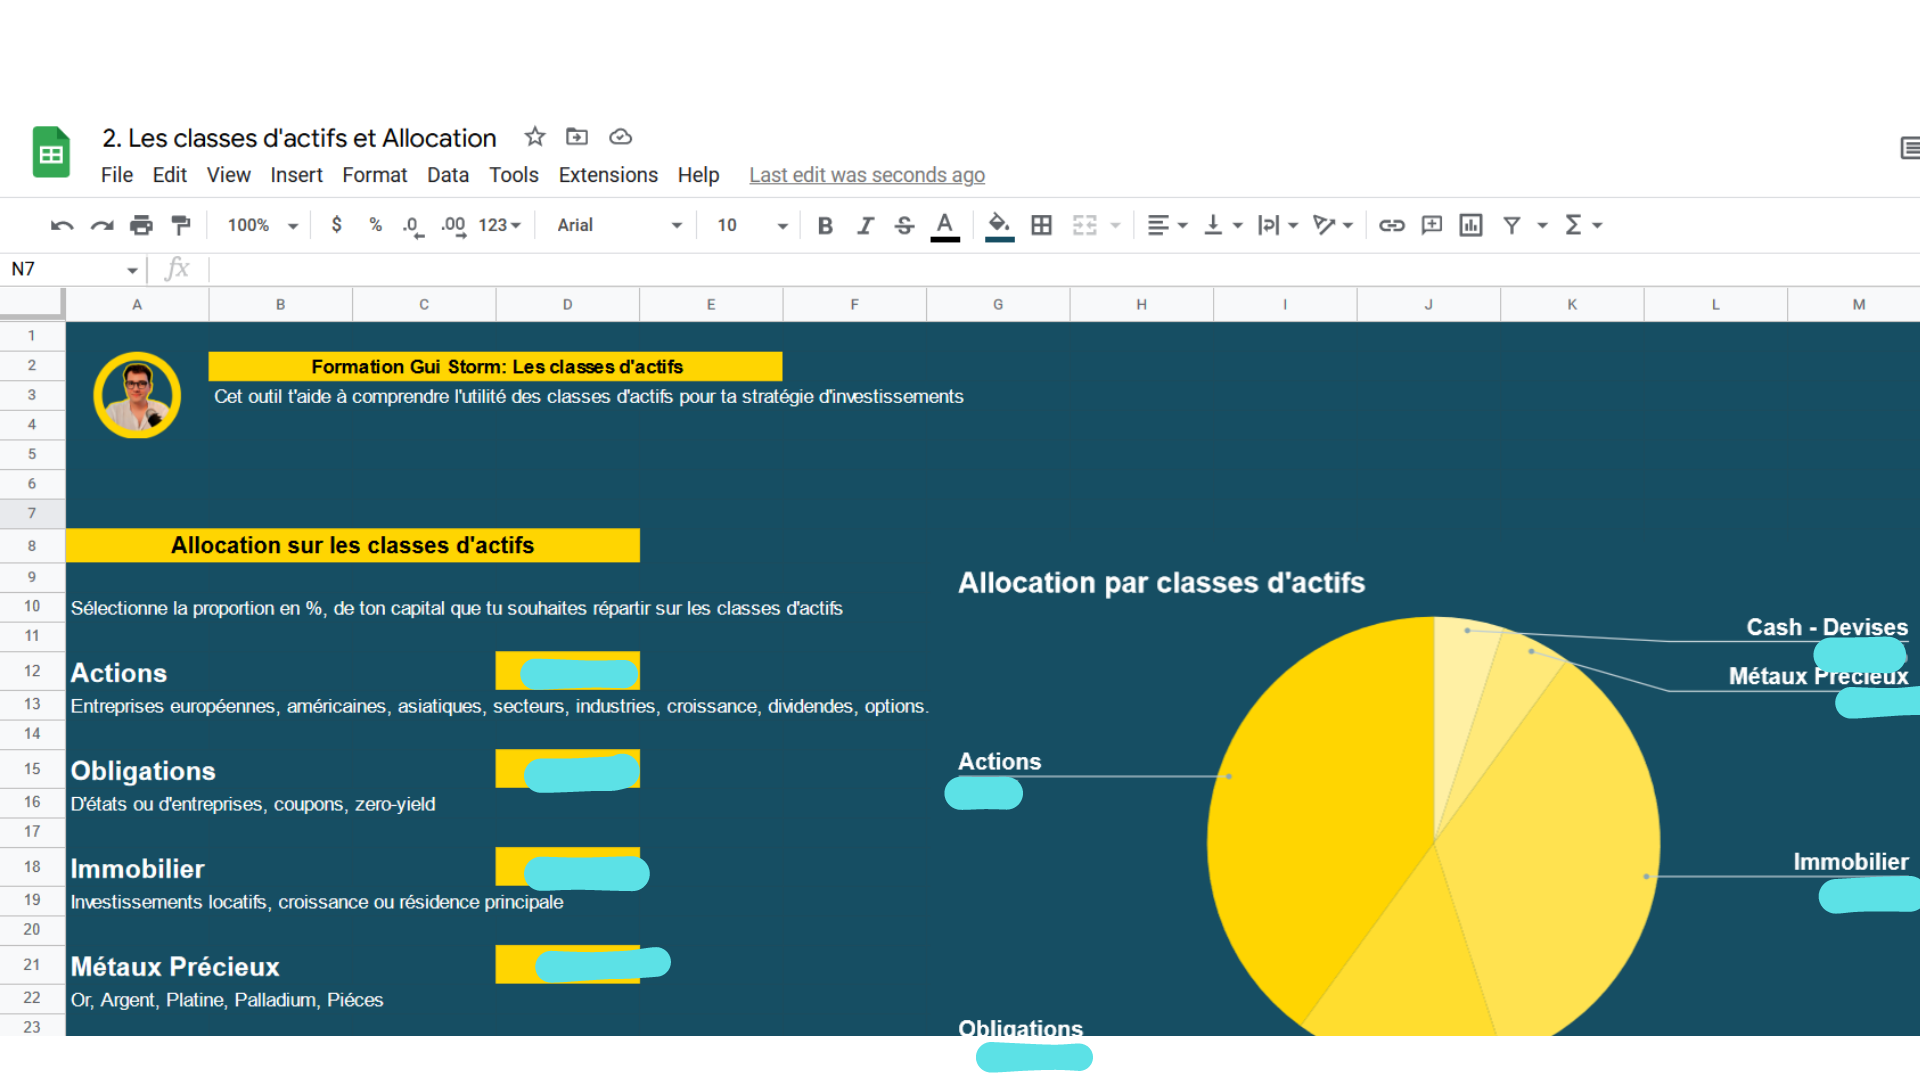Click the Move to folder icon
Viewport: 1920px width, 1080px height.
[x=577, y=137]
